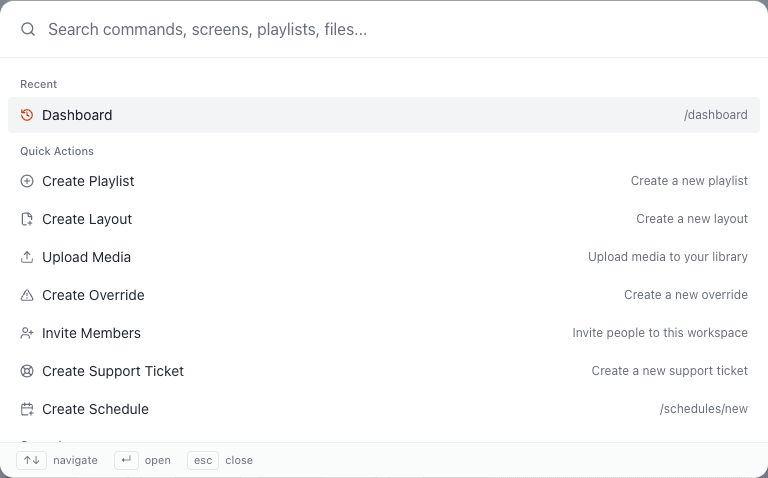
Task: Click the upload arrow icon for Upload Media
Action: tap(27, 257)
